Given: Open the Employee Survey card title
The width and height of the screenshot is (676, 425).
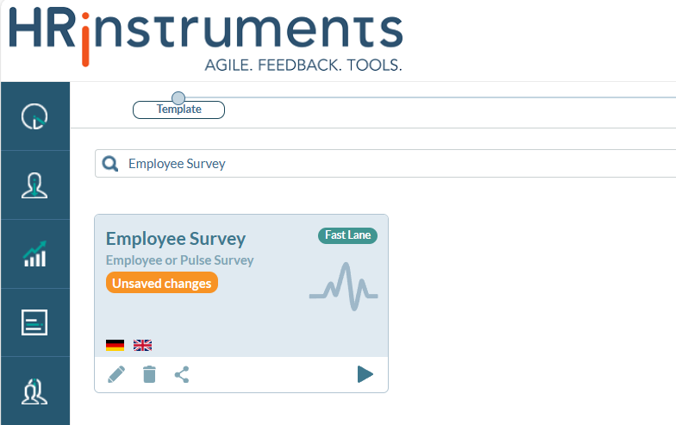Looking at the screenshot, I should (176, 239).
